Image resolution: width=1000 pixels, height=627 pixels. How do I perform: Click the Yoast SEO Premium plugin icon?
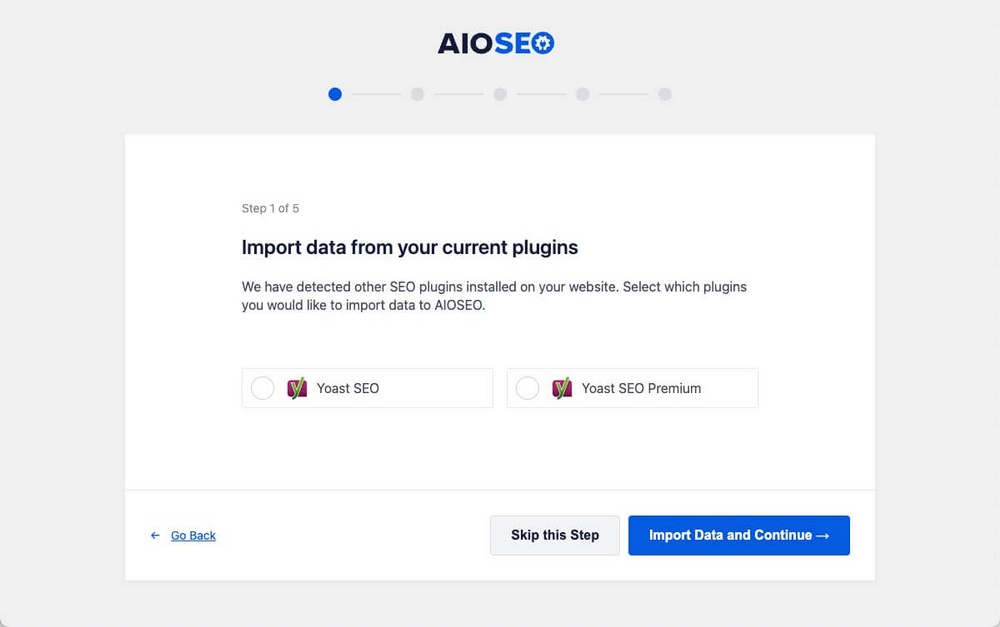(x=562, y=388)
